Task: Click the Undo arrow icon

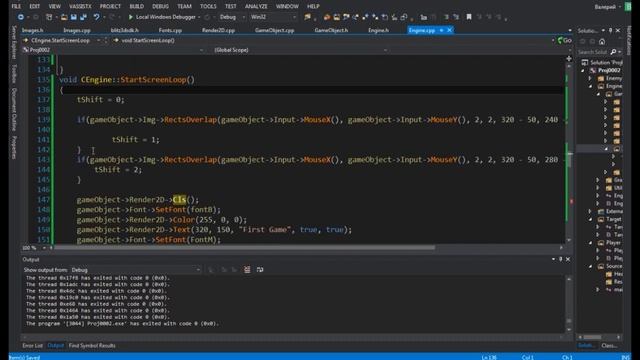Action: (96, 17)
